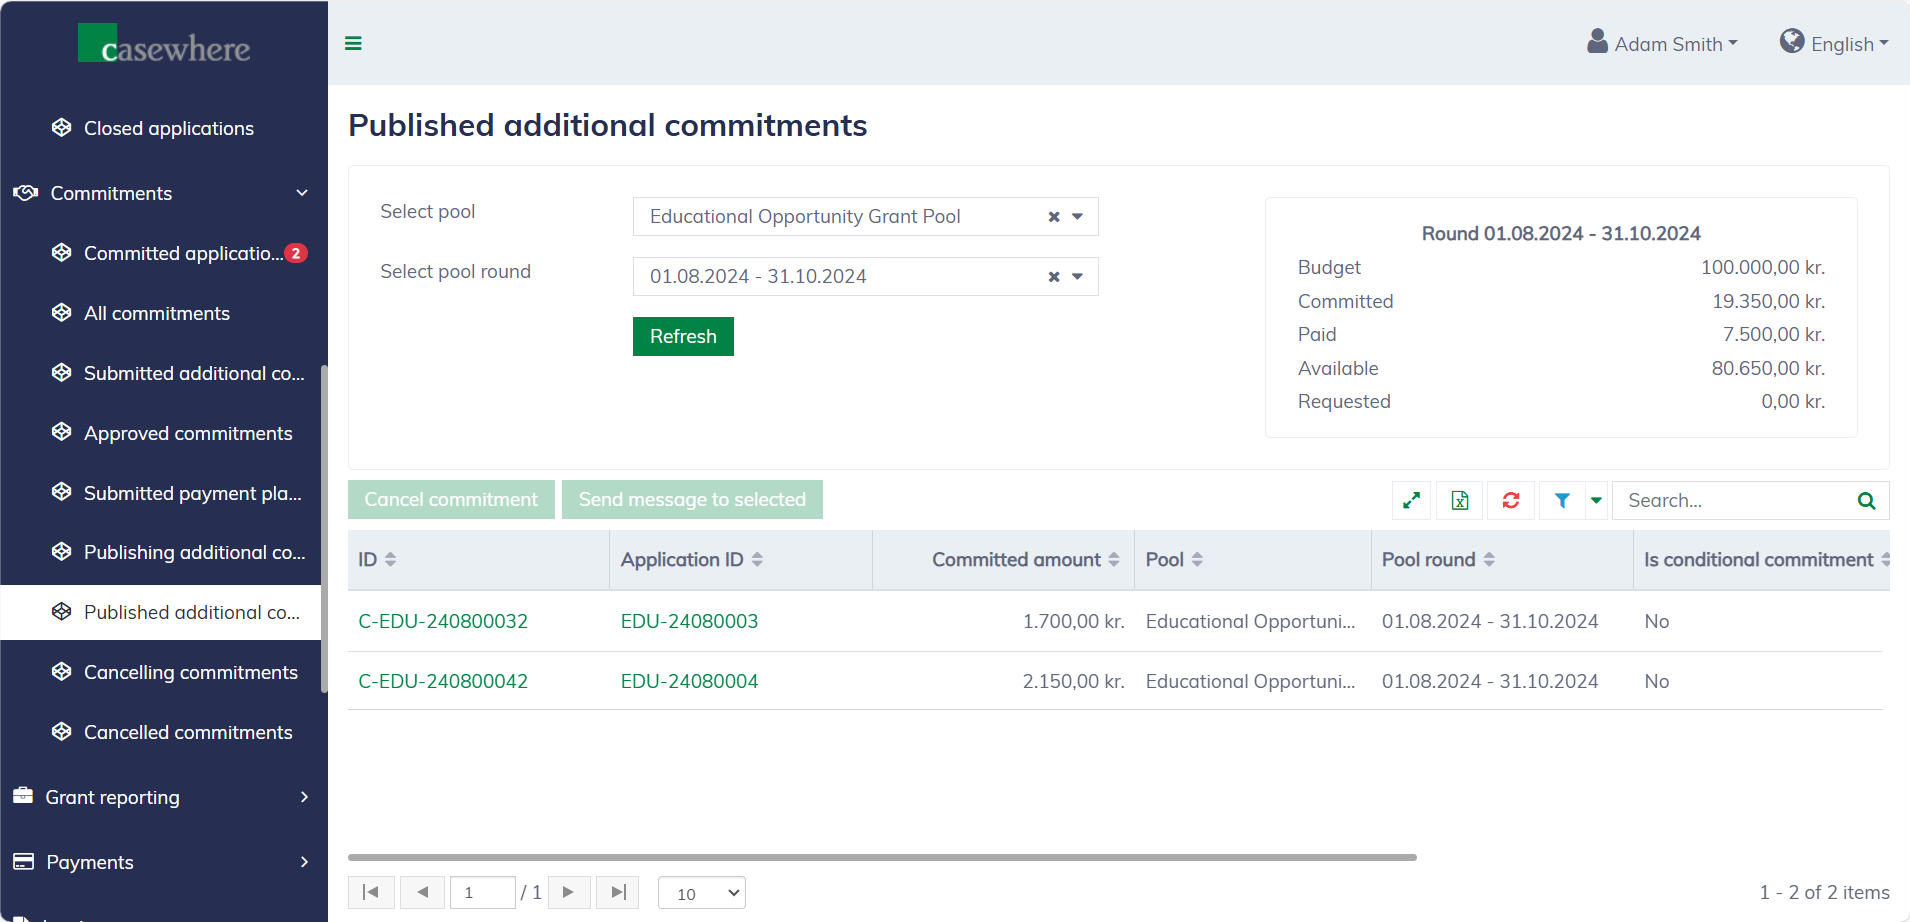
Task: Click the hamburger menu icon
Action: click(x=353, y=43)
